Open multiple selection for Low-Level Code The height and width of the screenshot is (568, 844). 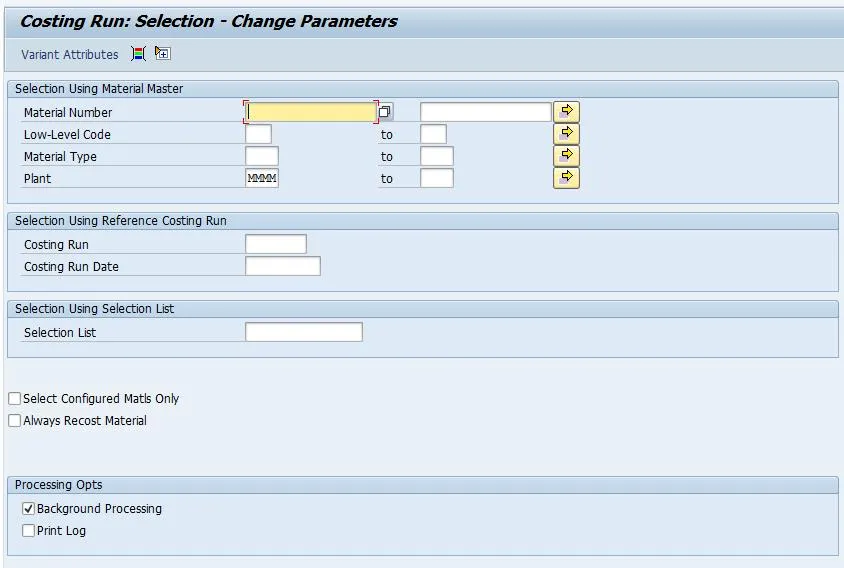pyautogui.click(x=566, y=134)
